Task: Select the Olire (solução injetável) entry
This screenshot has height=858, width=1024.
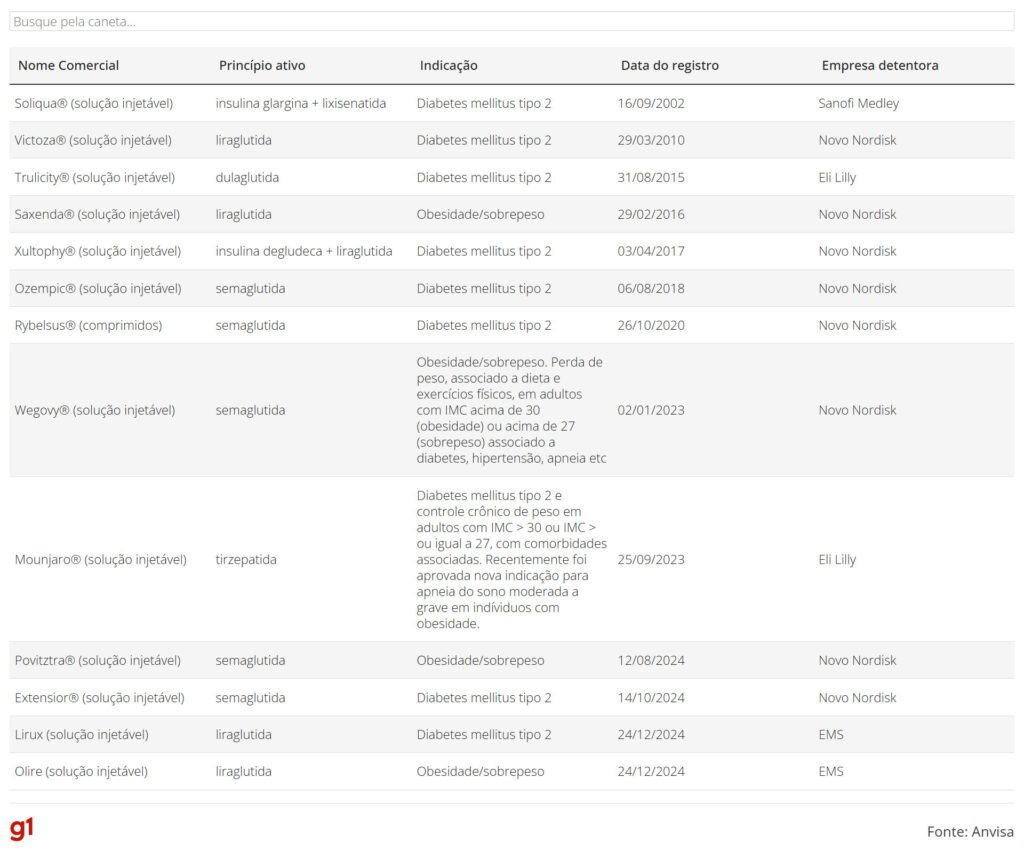Action: pyautogui.click(x=81, y=771)
